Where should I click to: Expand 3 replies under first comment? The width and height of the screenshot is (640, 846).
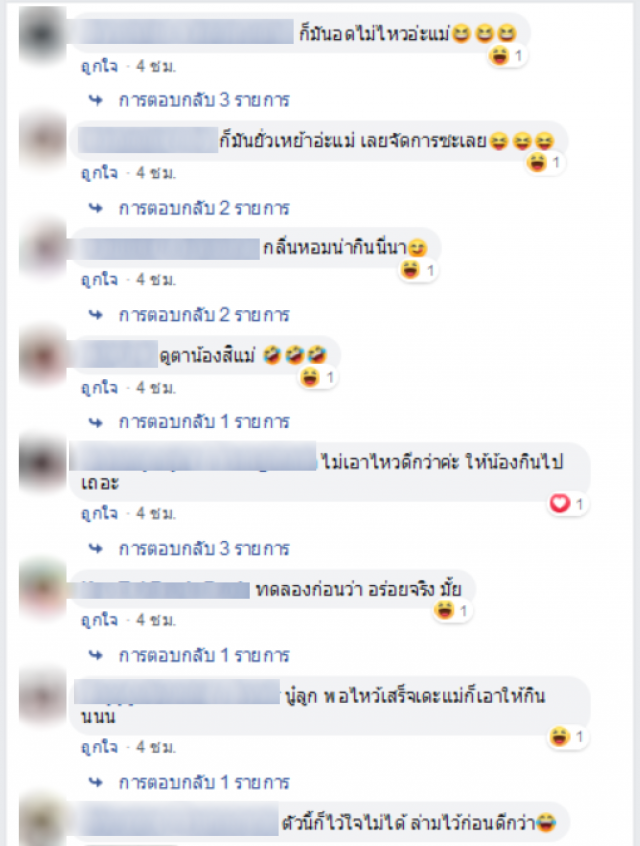204,100
